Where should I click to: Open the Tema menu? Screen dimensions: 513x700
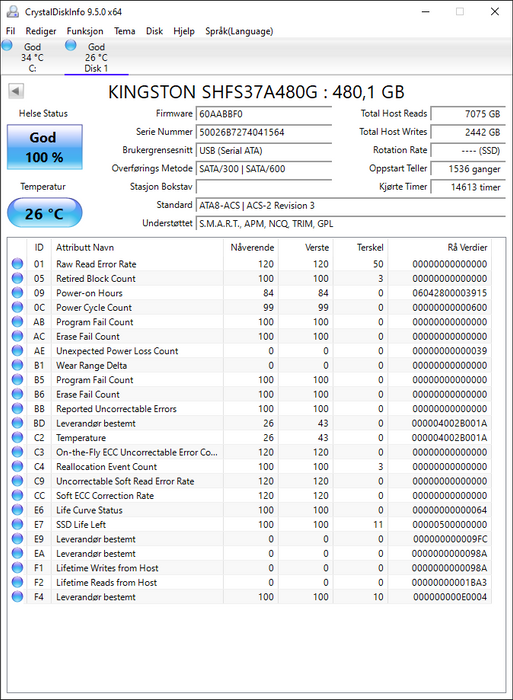[x=125, y=31]
